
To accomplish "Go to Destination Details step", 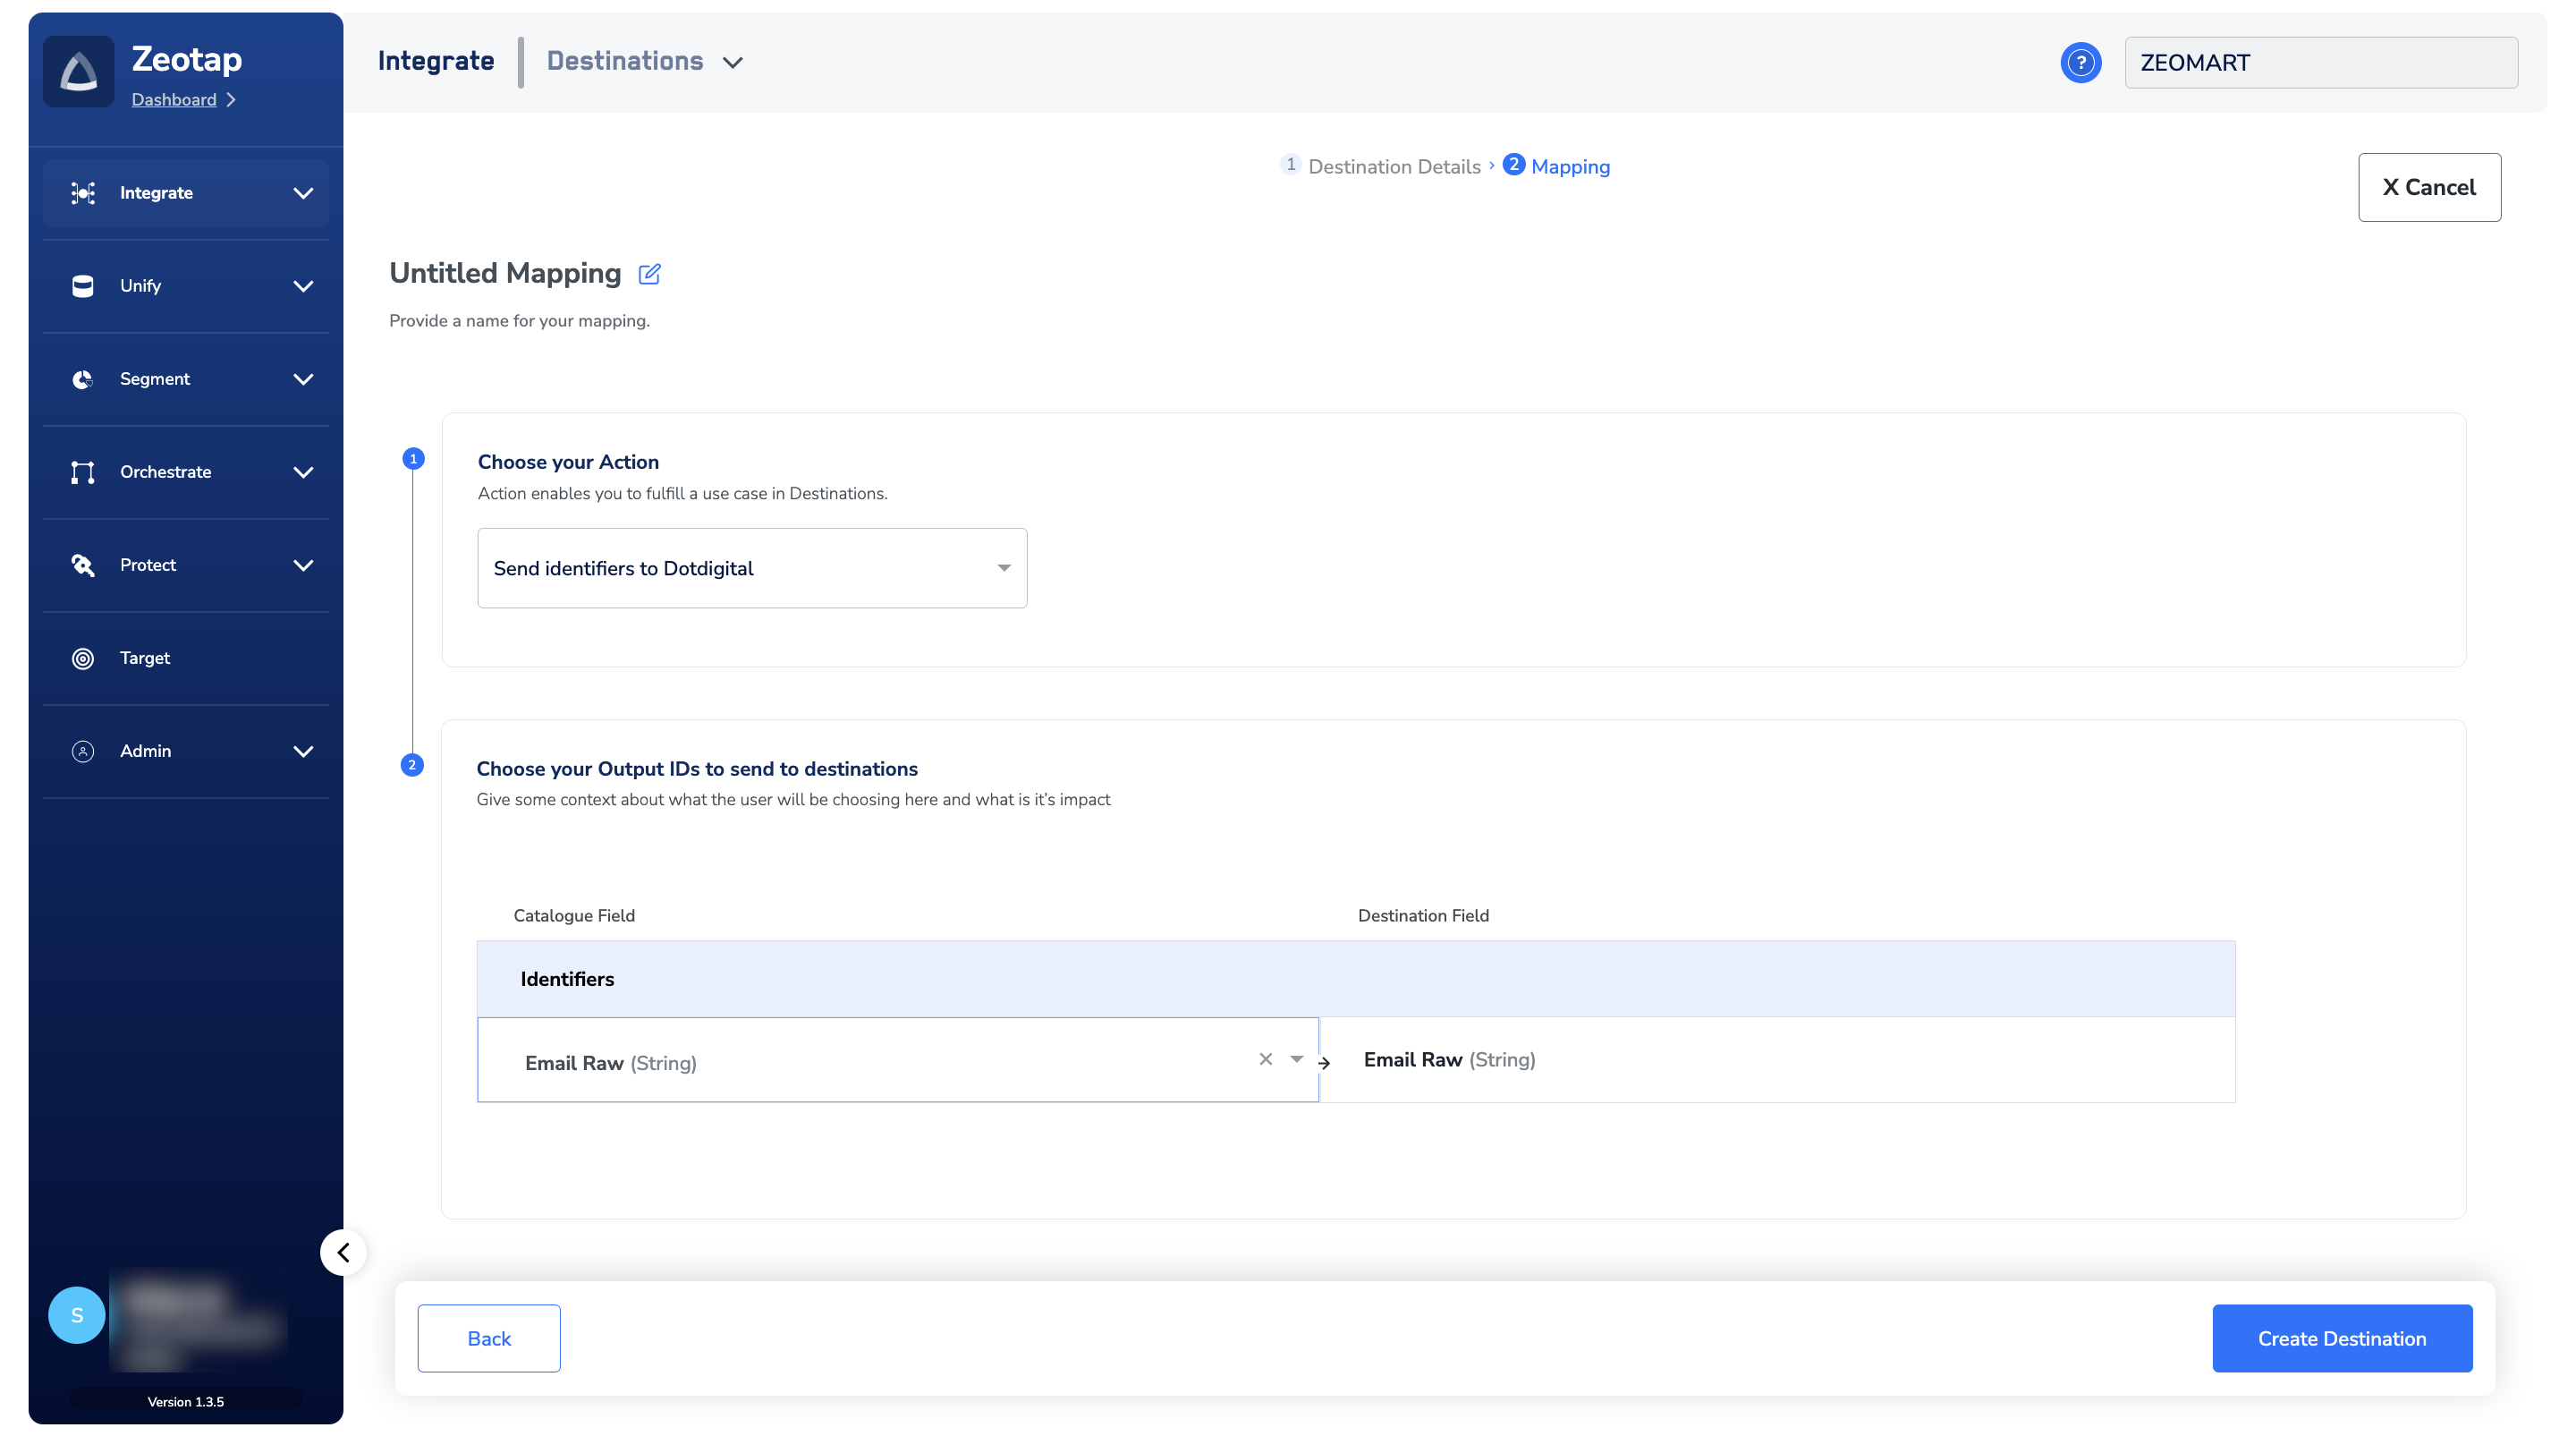I will pyautogui.click(x=1393, y=167).
